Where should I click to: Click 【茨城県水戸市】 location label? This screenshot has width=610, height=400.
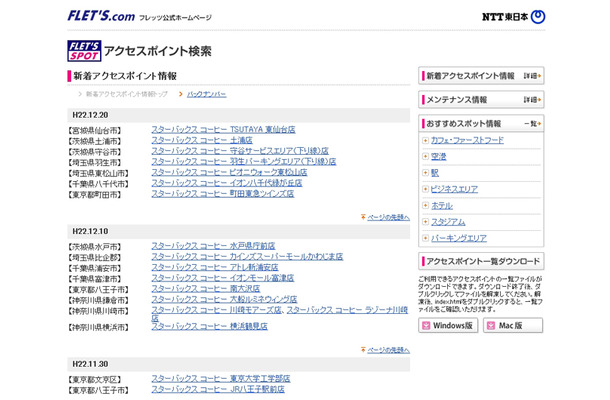95,247
